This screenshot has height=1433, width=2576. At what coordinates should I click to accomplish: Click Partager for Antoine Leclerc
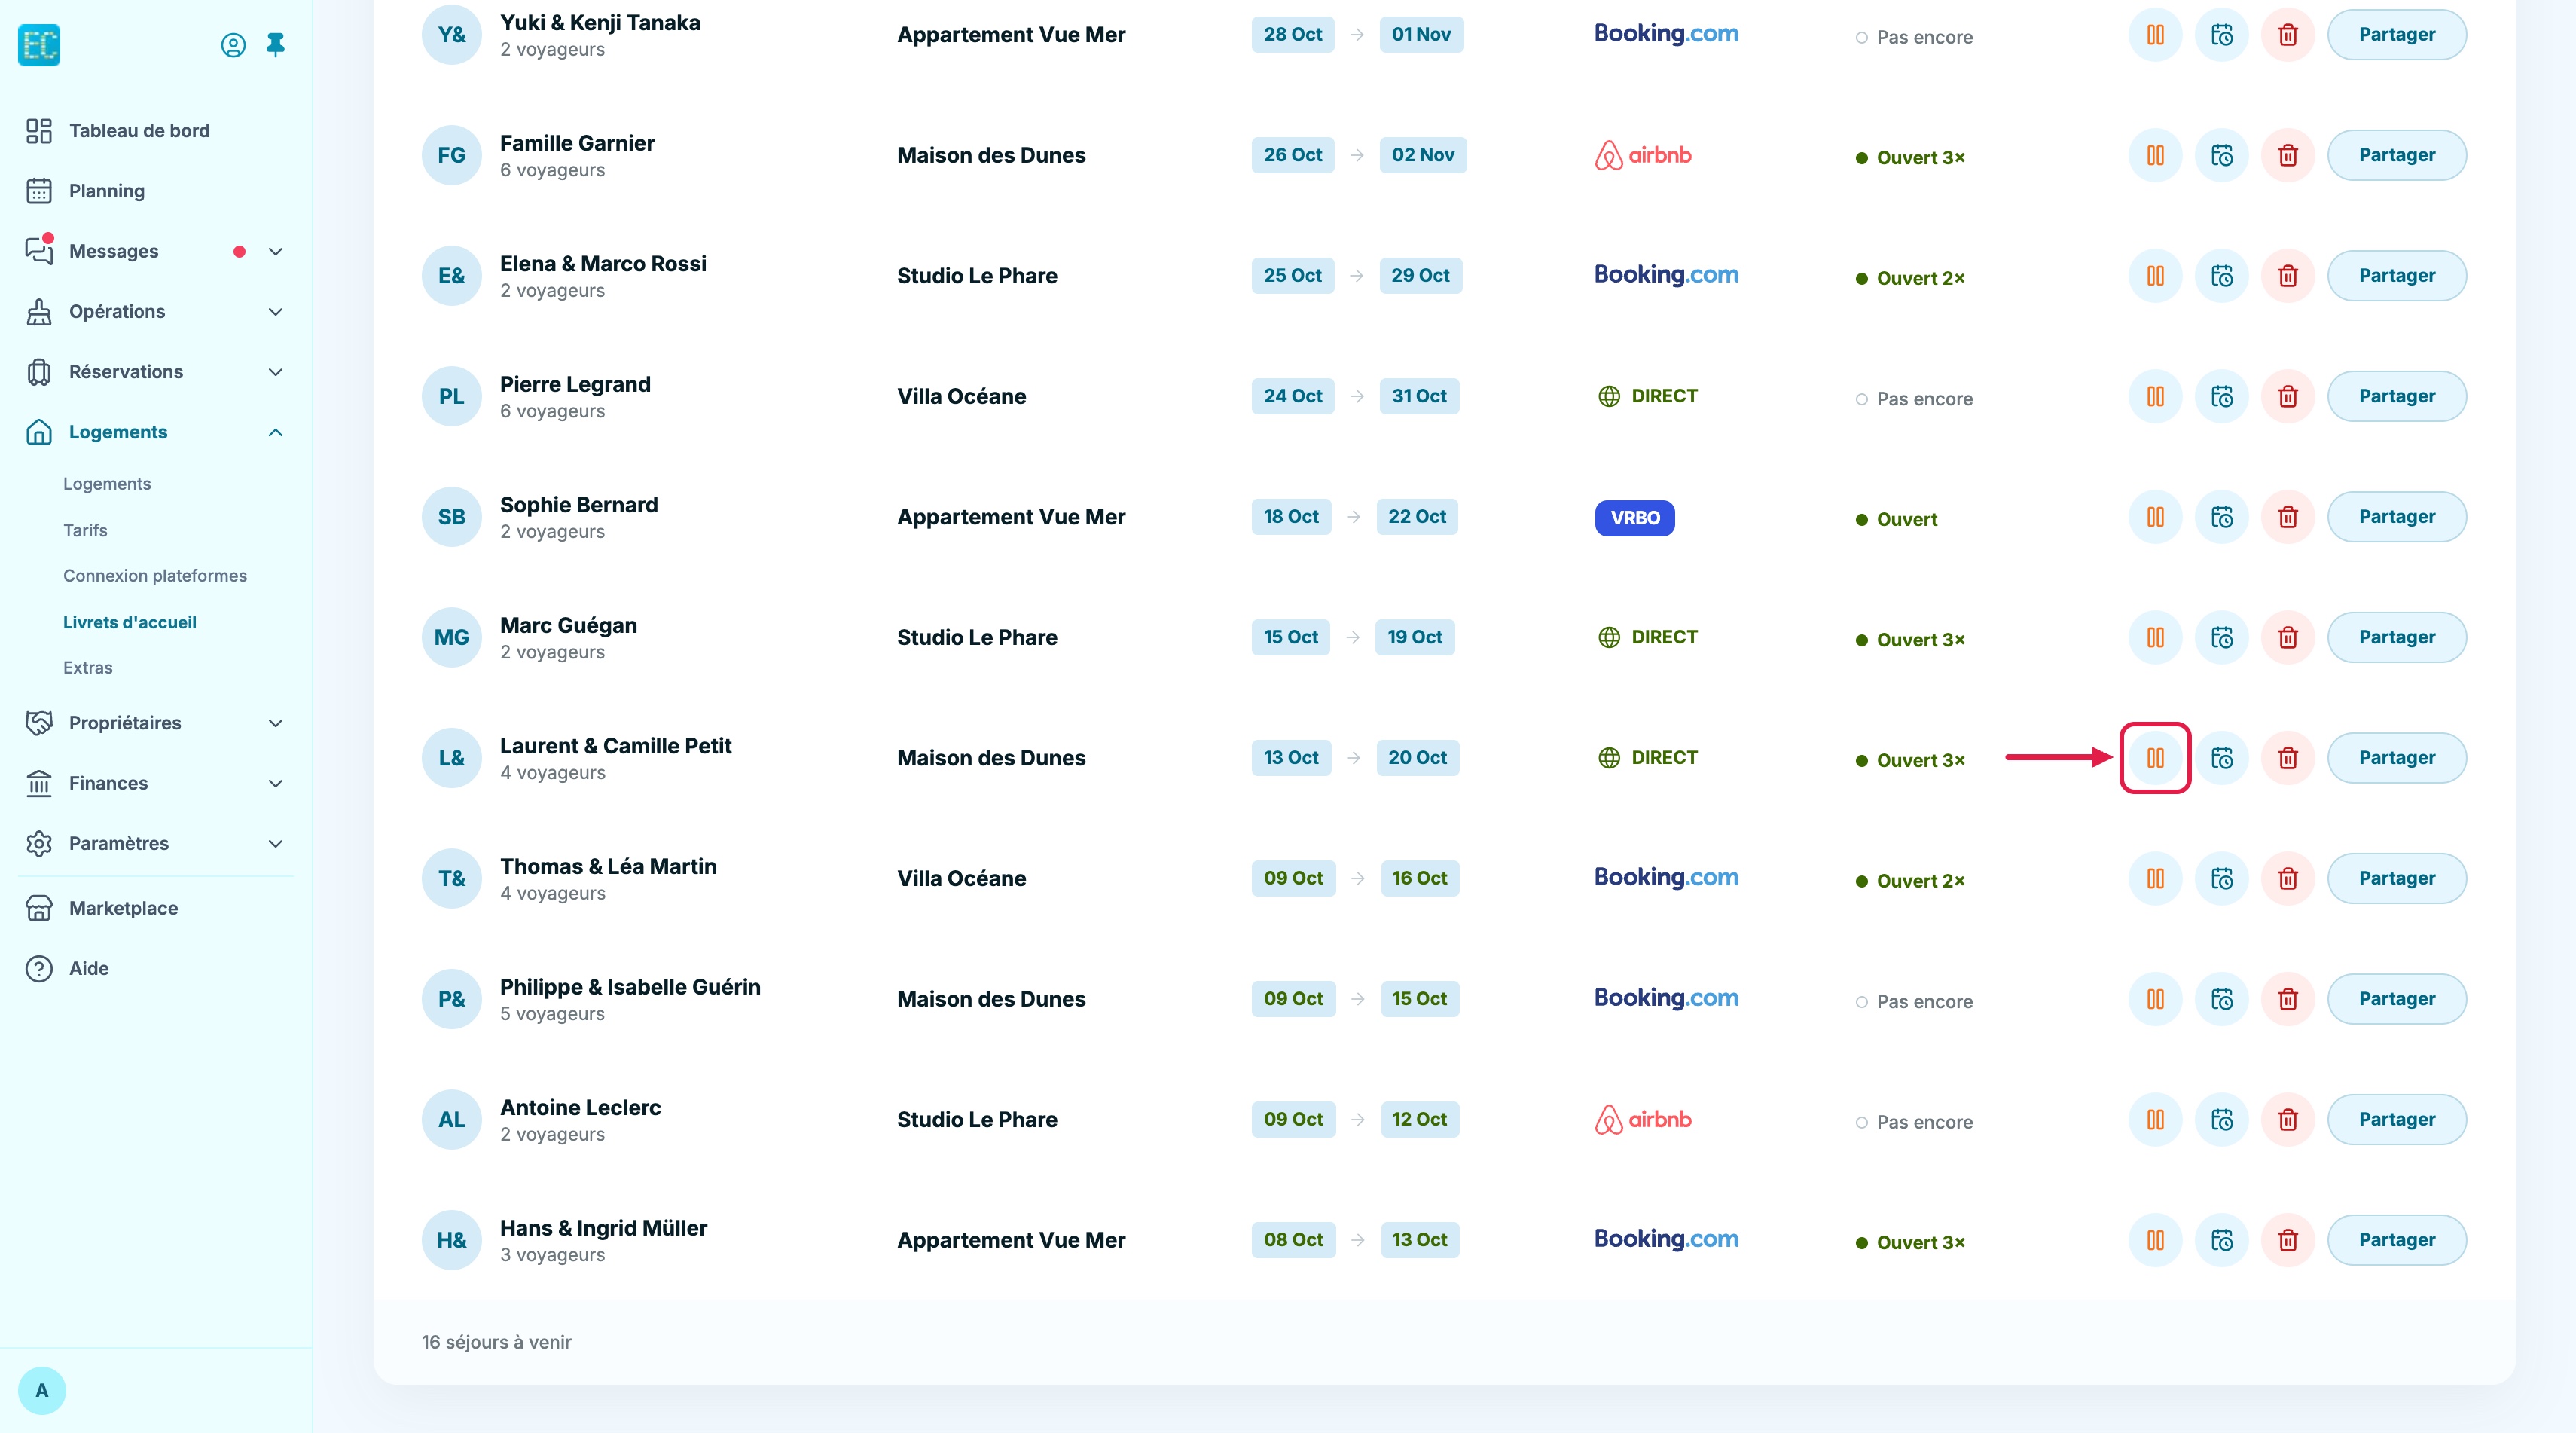point(2396,1120)
